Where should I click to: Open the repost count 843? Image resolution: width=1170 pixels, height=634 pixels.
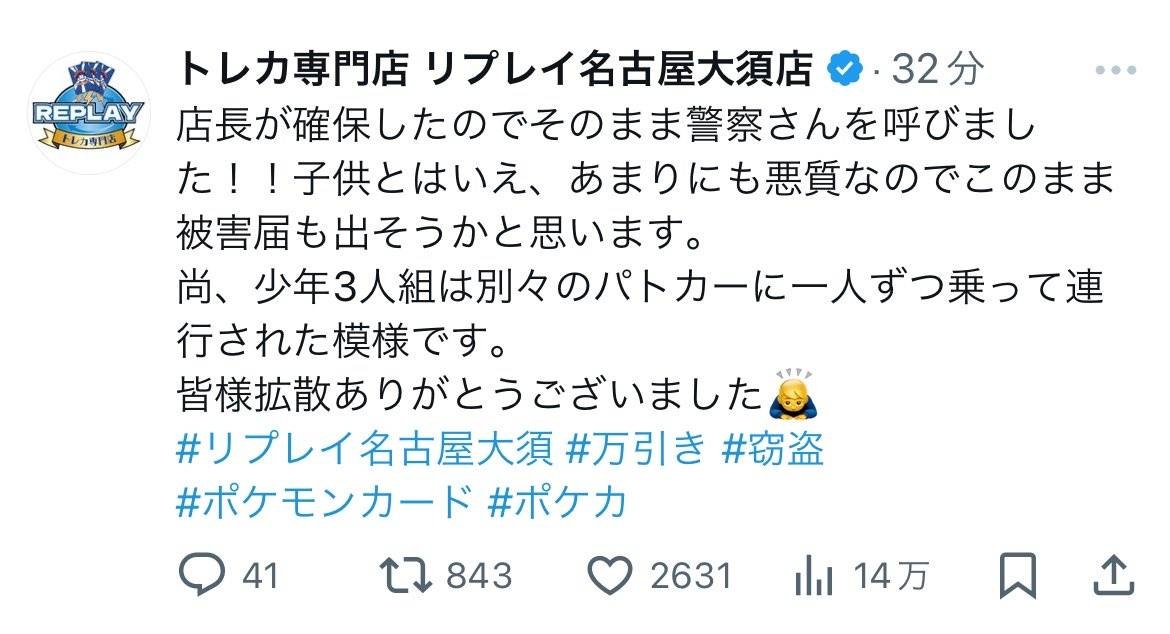479,576
